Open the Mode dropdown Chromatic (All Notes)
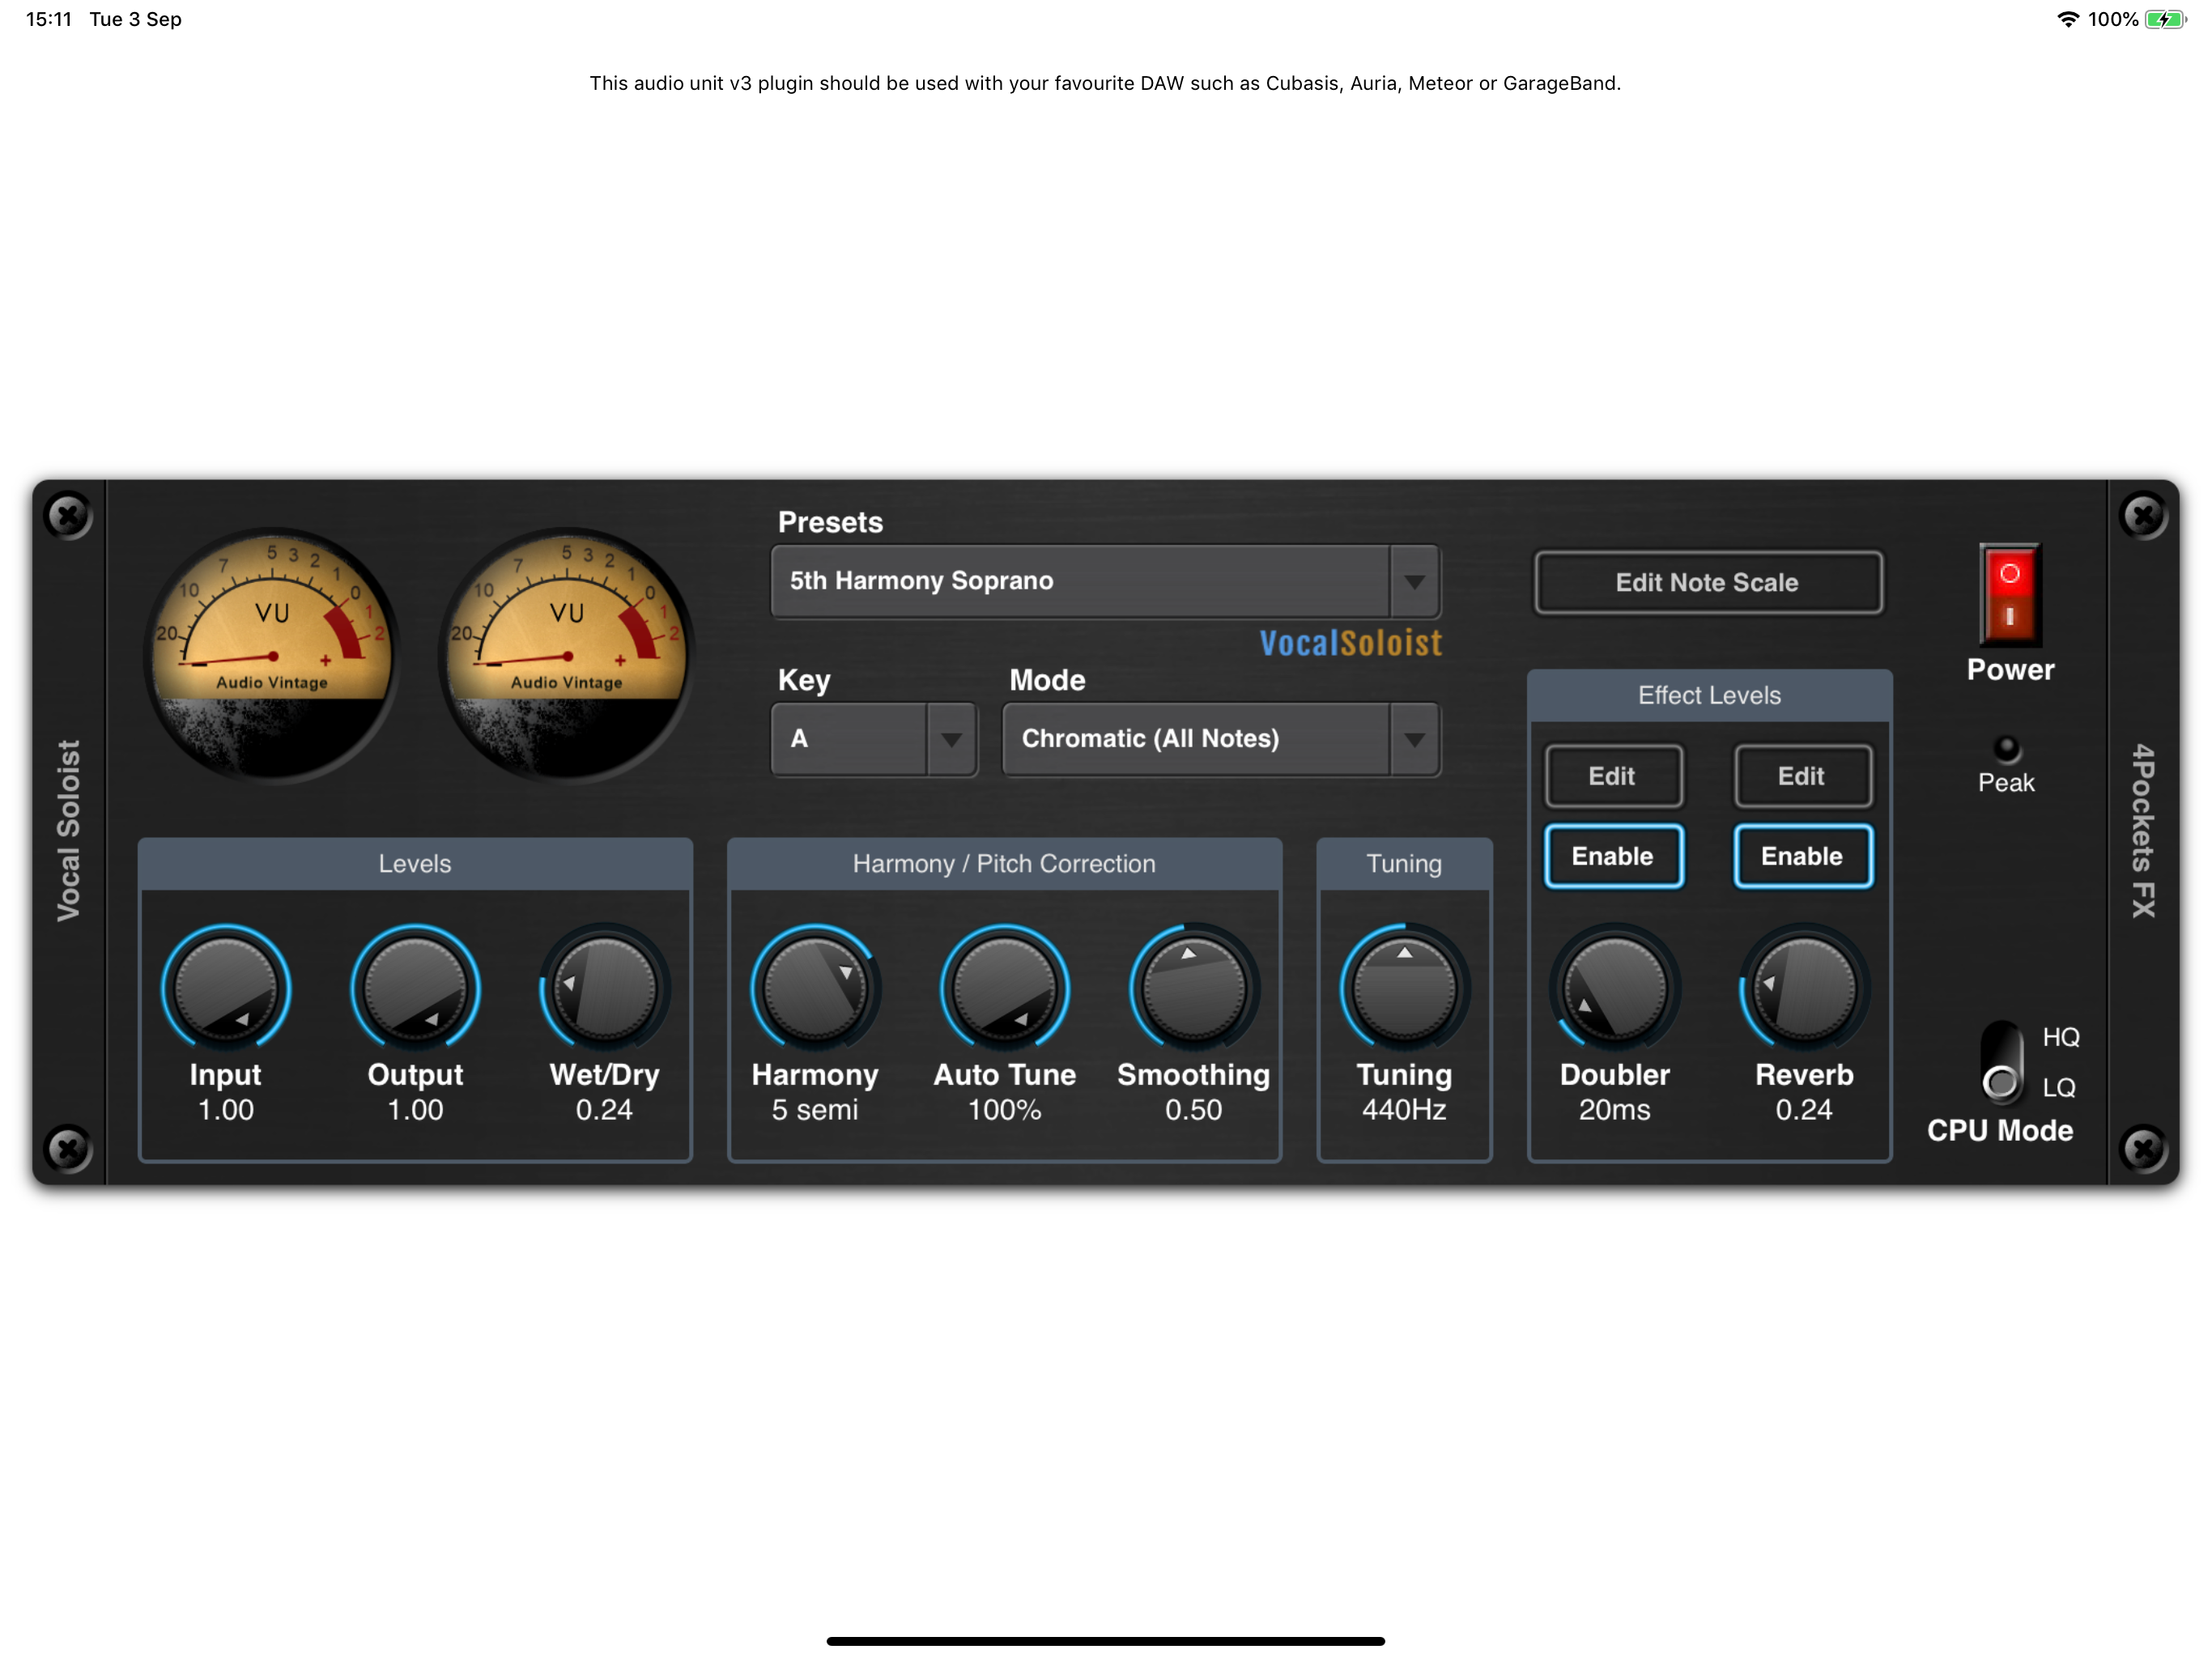Viewport: 2212px width, 1658px height. [1220, 739]
